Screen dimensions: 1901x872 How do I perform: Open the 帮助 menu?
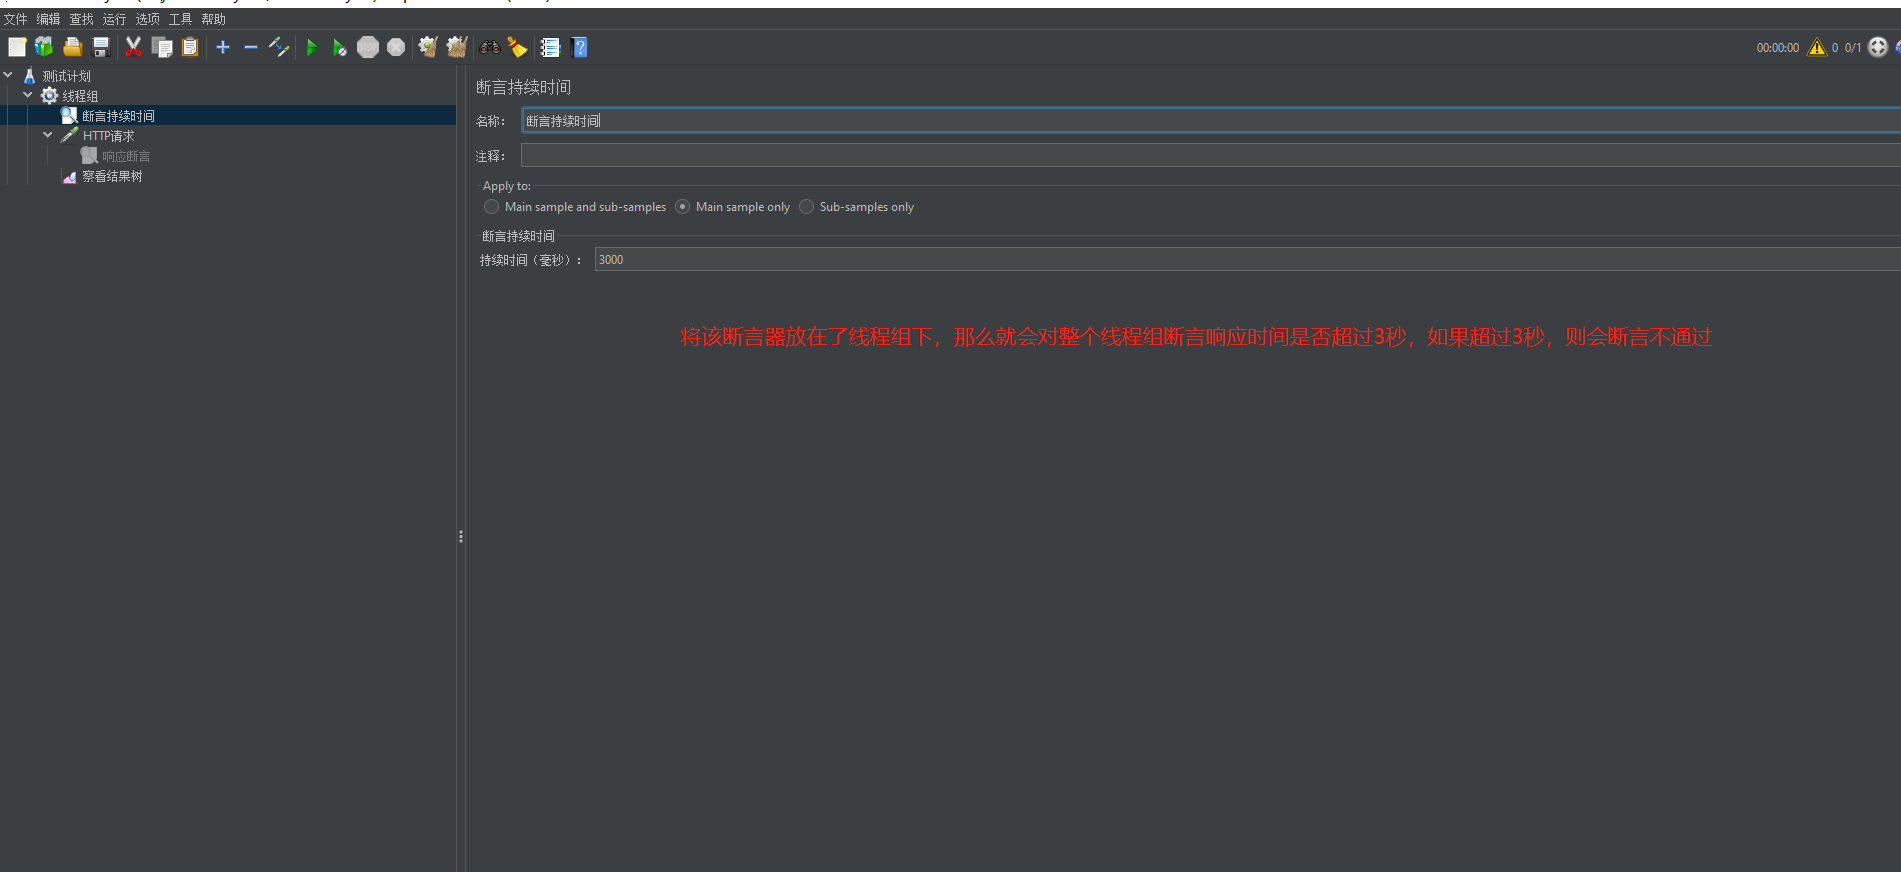pos(214,19)
